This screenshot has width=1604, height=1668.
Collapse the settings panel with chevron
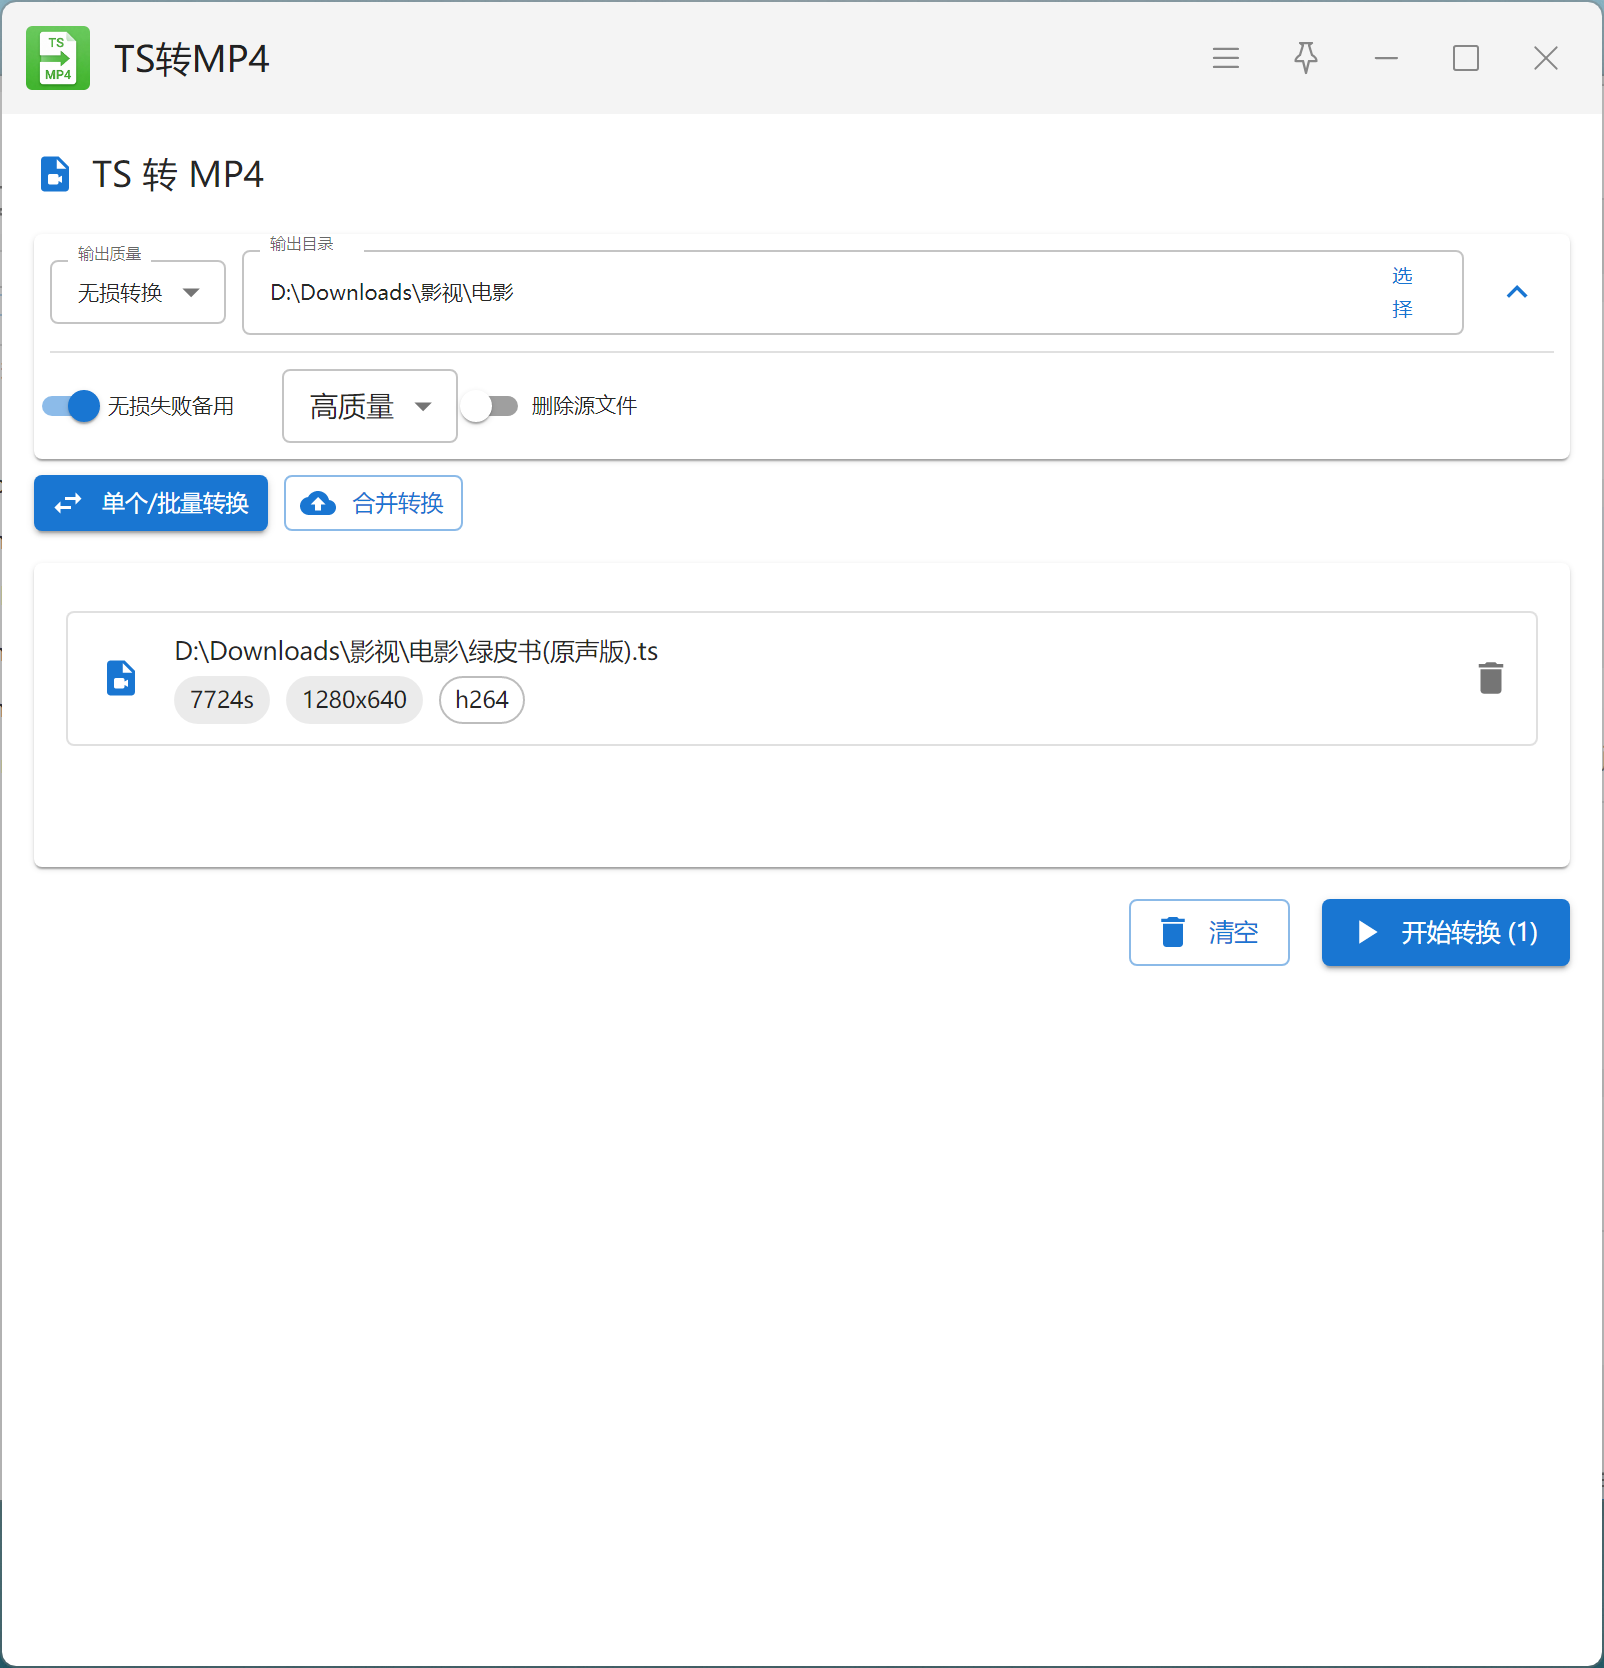[x=1516, y=292]
